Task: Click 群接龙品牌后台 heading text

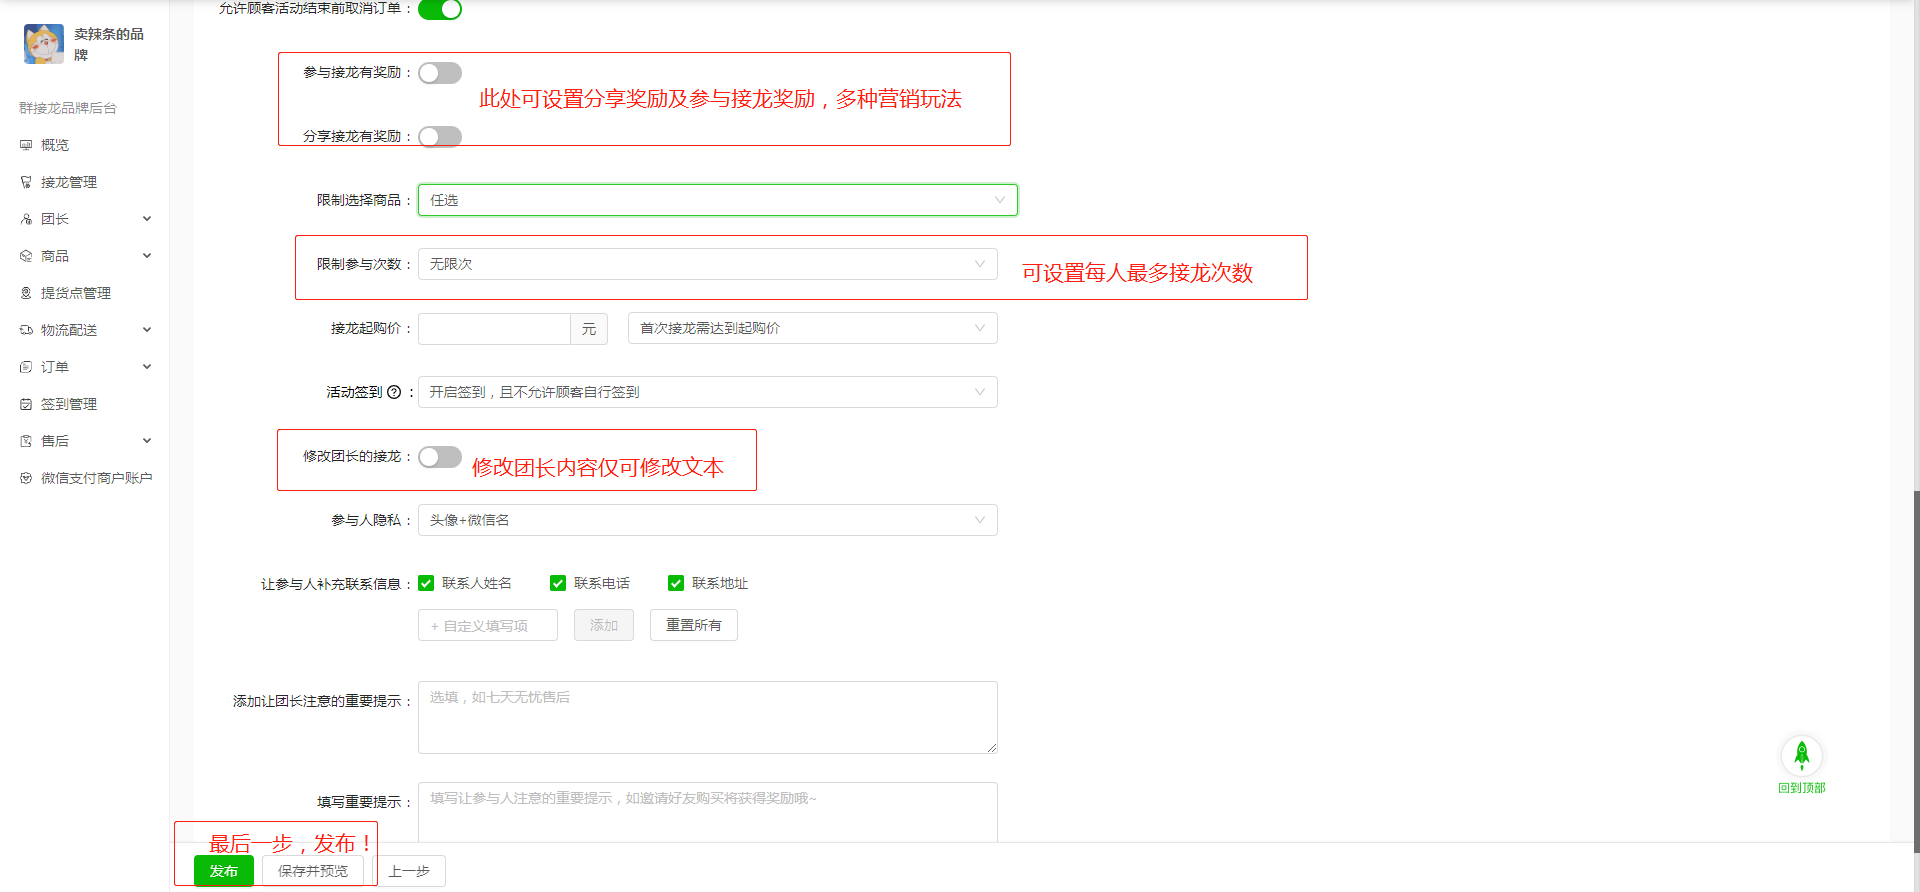Action: (68, 108)
